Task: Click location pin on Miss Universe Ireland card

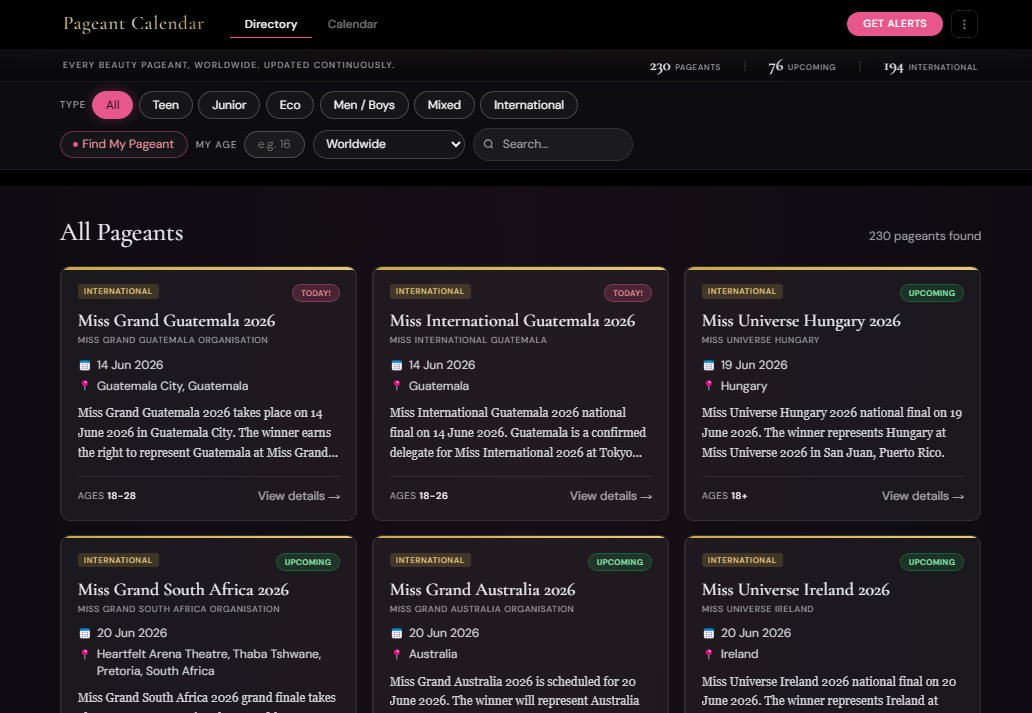Action: tap(708, 654)
